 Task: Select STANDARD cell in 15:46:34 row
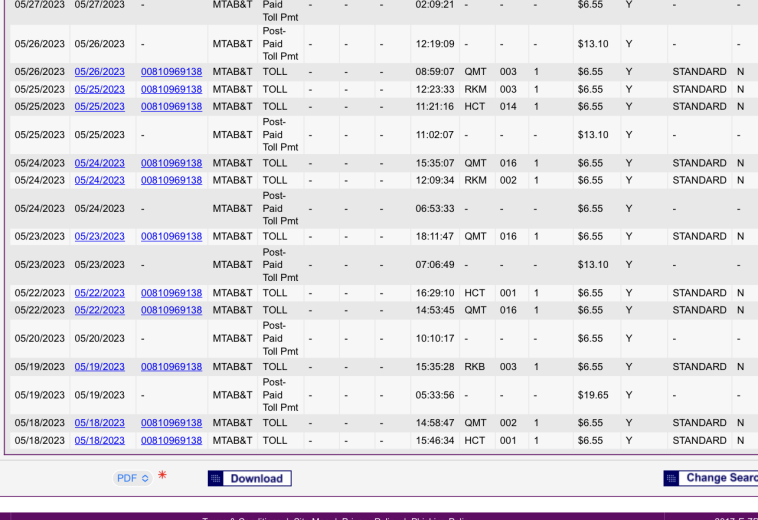tap(699, 441)
